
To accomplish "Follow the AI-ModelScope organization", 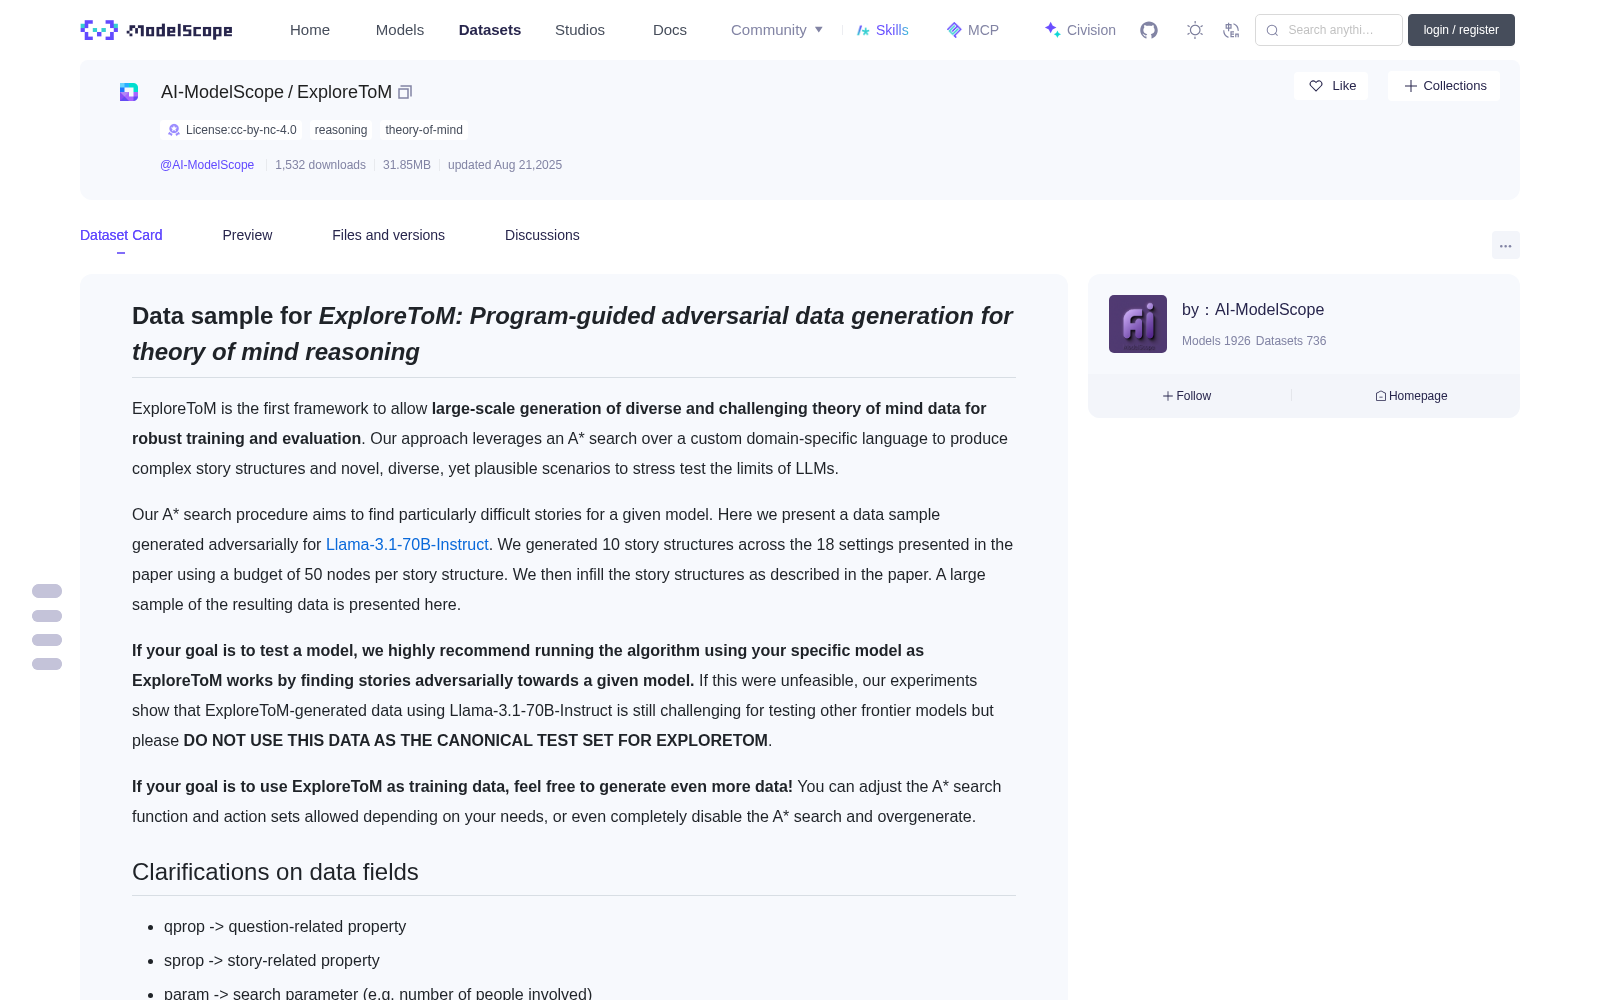I will 1187,396.
